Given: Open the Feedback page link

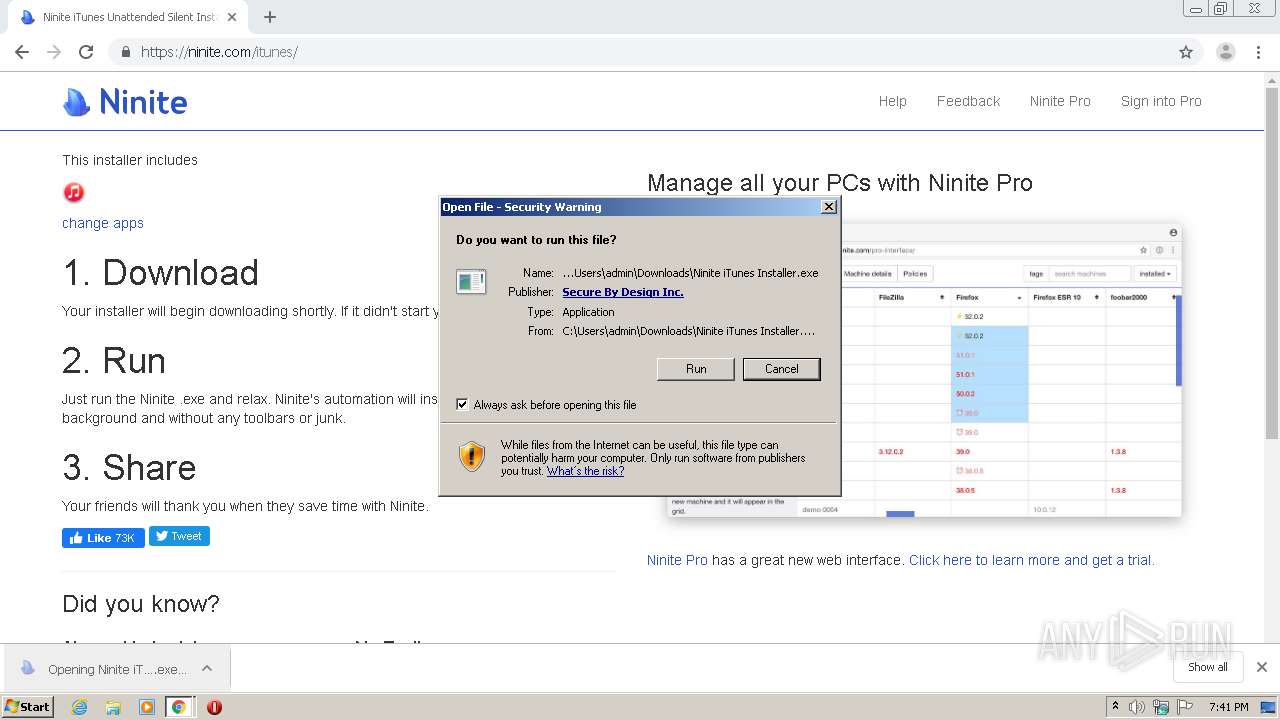Looking at the screenshot, I should tap(968, 101).
